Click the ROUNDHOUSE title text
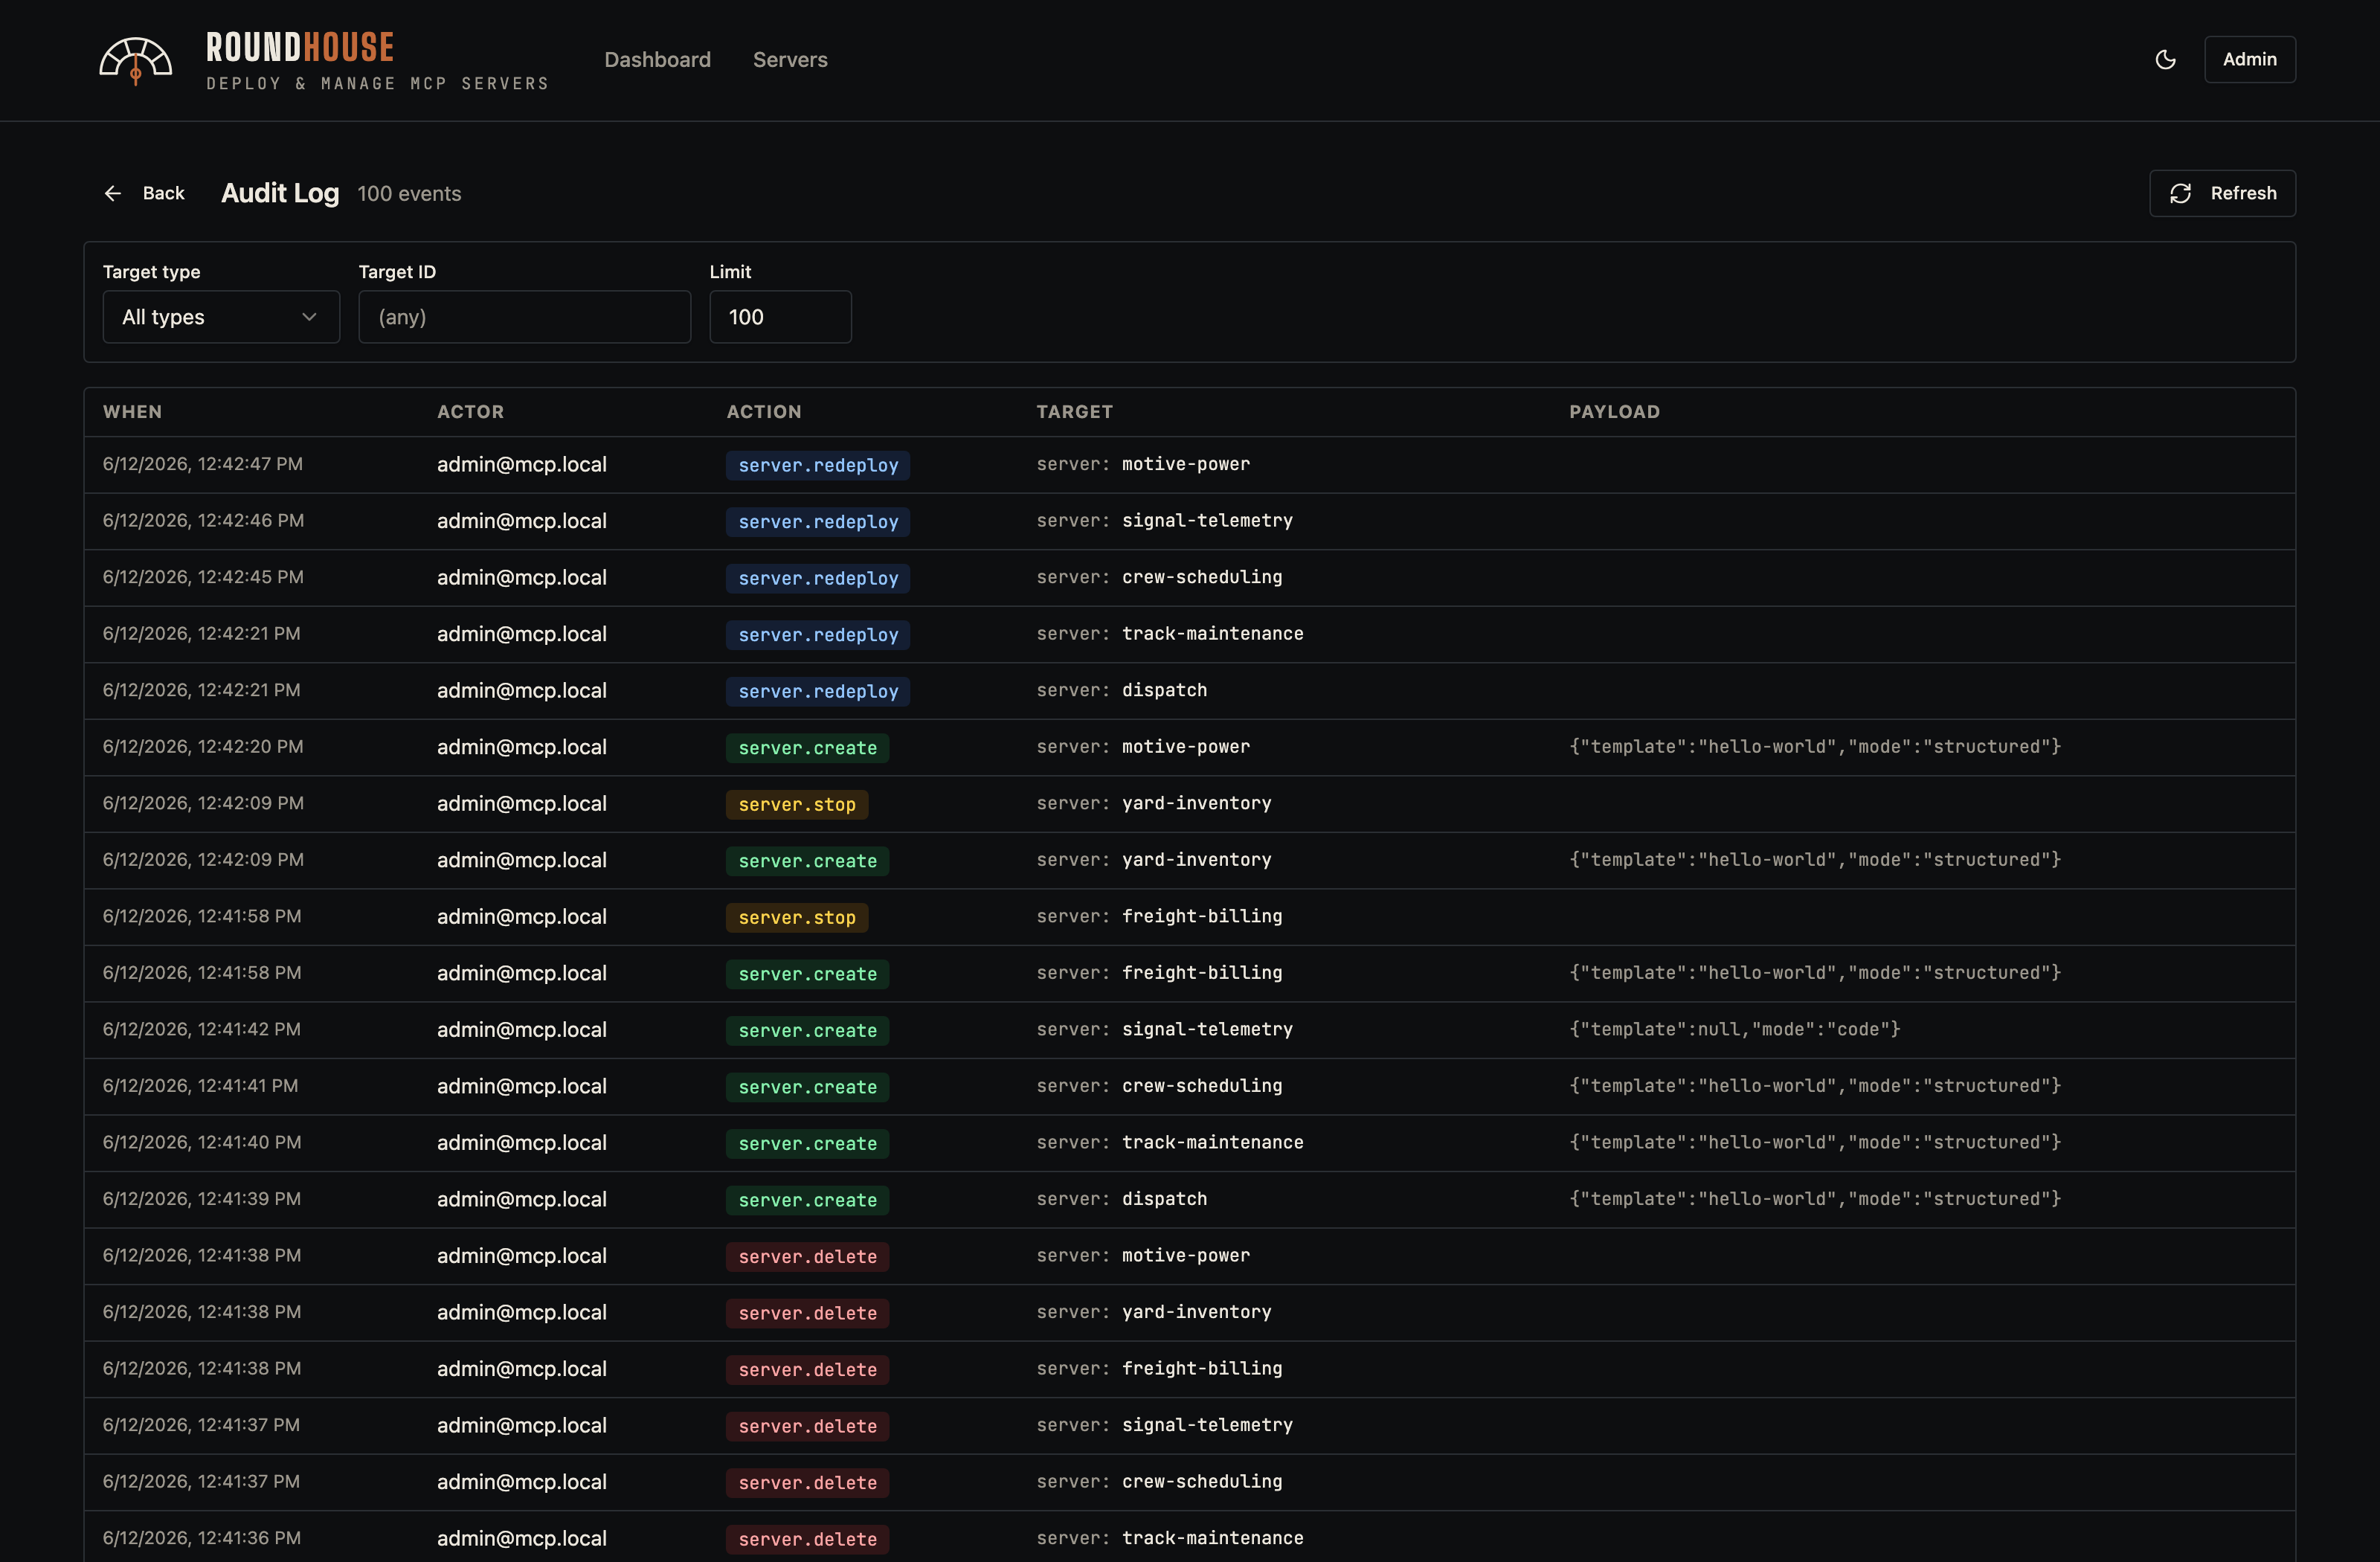This screenshot has height=1562, width=2380. 300,47
